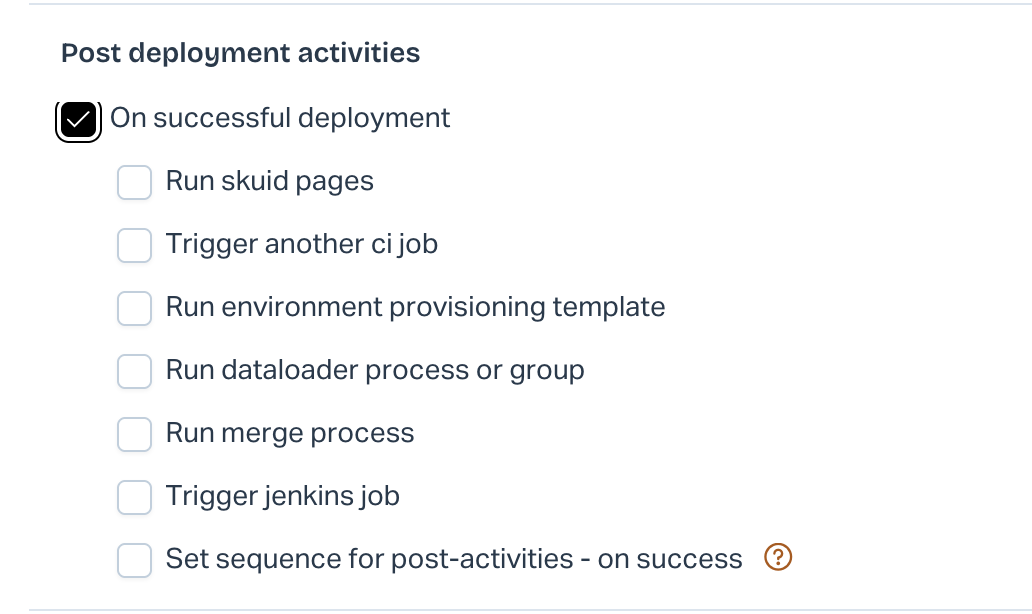
Task: Enable Run dataloader process or group checkbox
Action: [134, 371]
